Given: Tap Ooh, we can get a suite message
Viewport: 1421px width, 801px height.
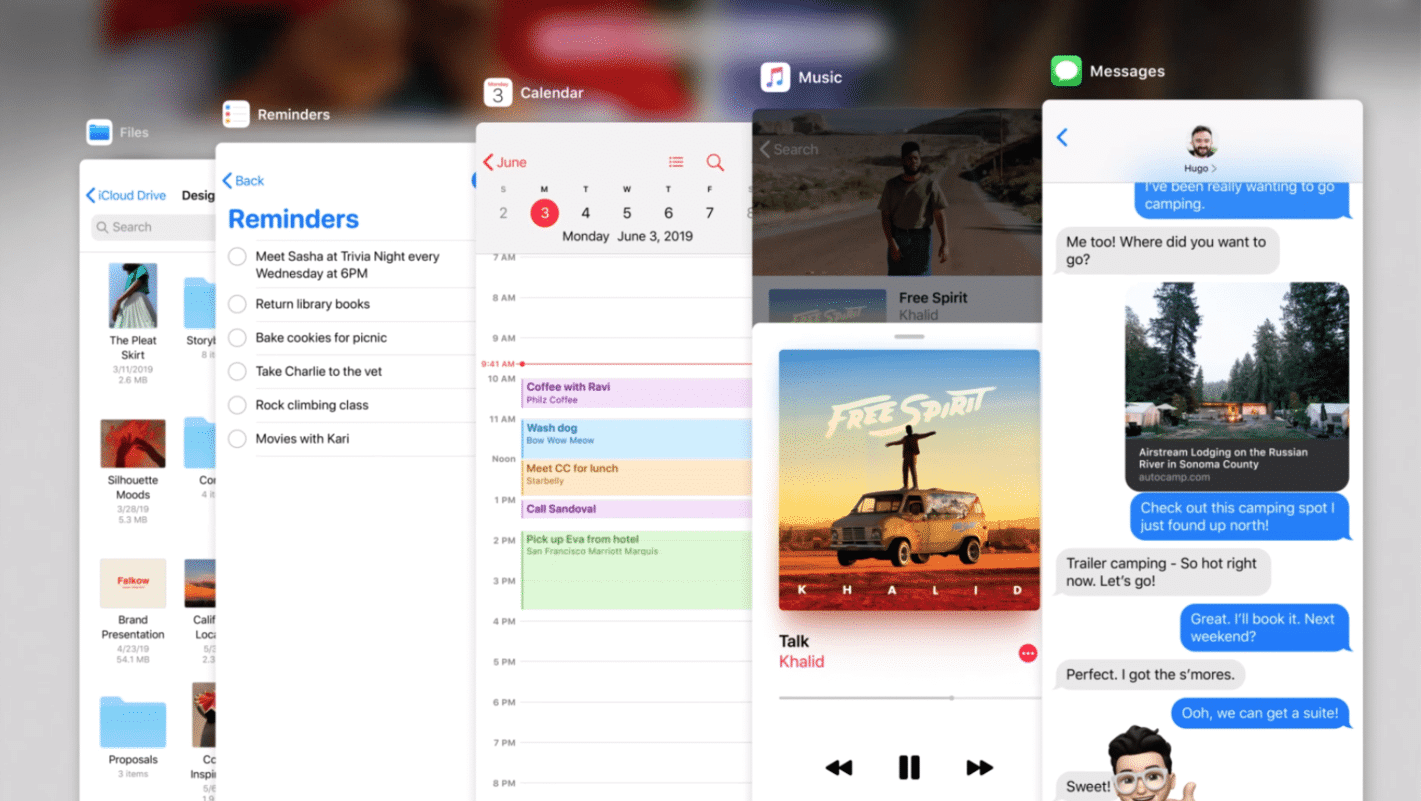Looking at the screenshot, I should coord(1260,713).
